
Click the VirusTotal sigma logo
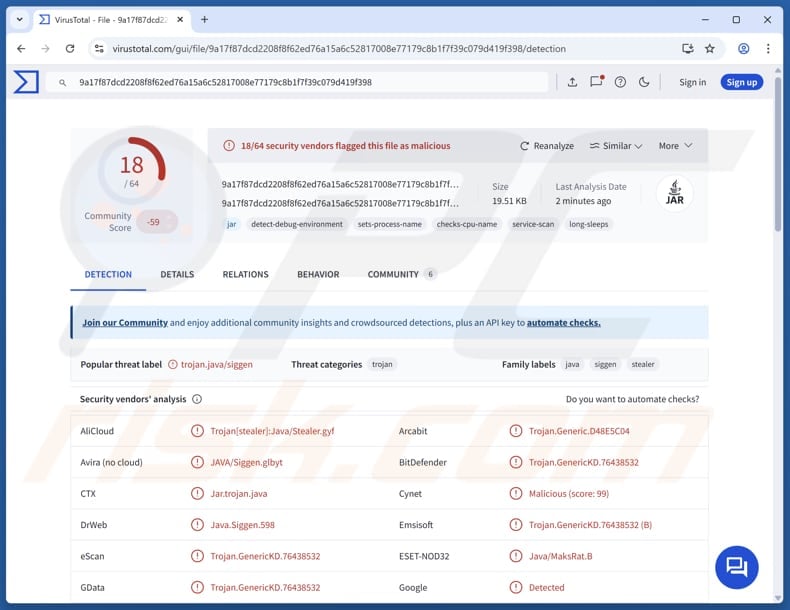(x=26, y=82)
